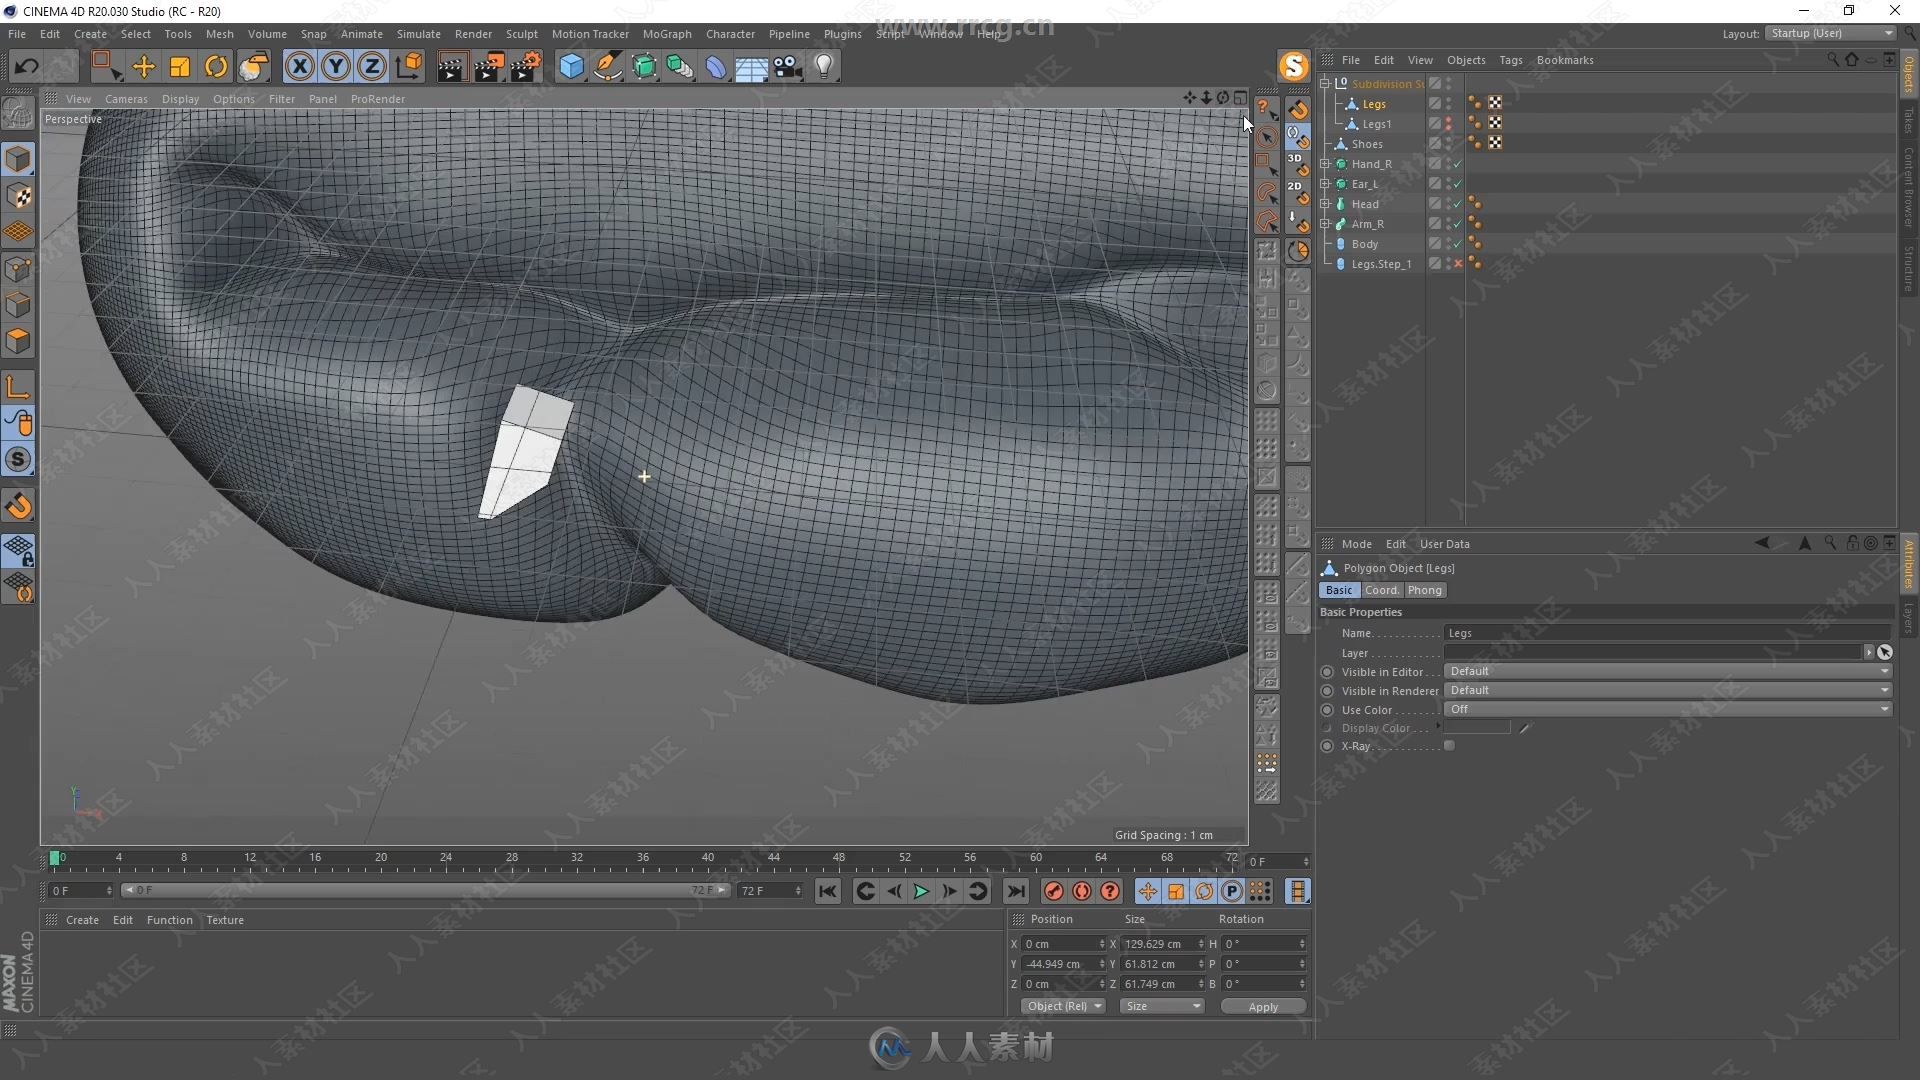Open the Spline Pen tool
Image resolution: width=1920 pixels, height=1080 pixels.
pyautogui.click(x=607, y=67)
